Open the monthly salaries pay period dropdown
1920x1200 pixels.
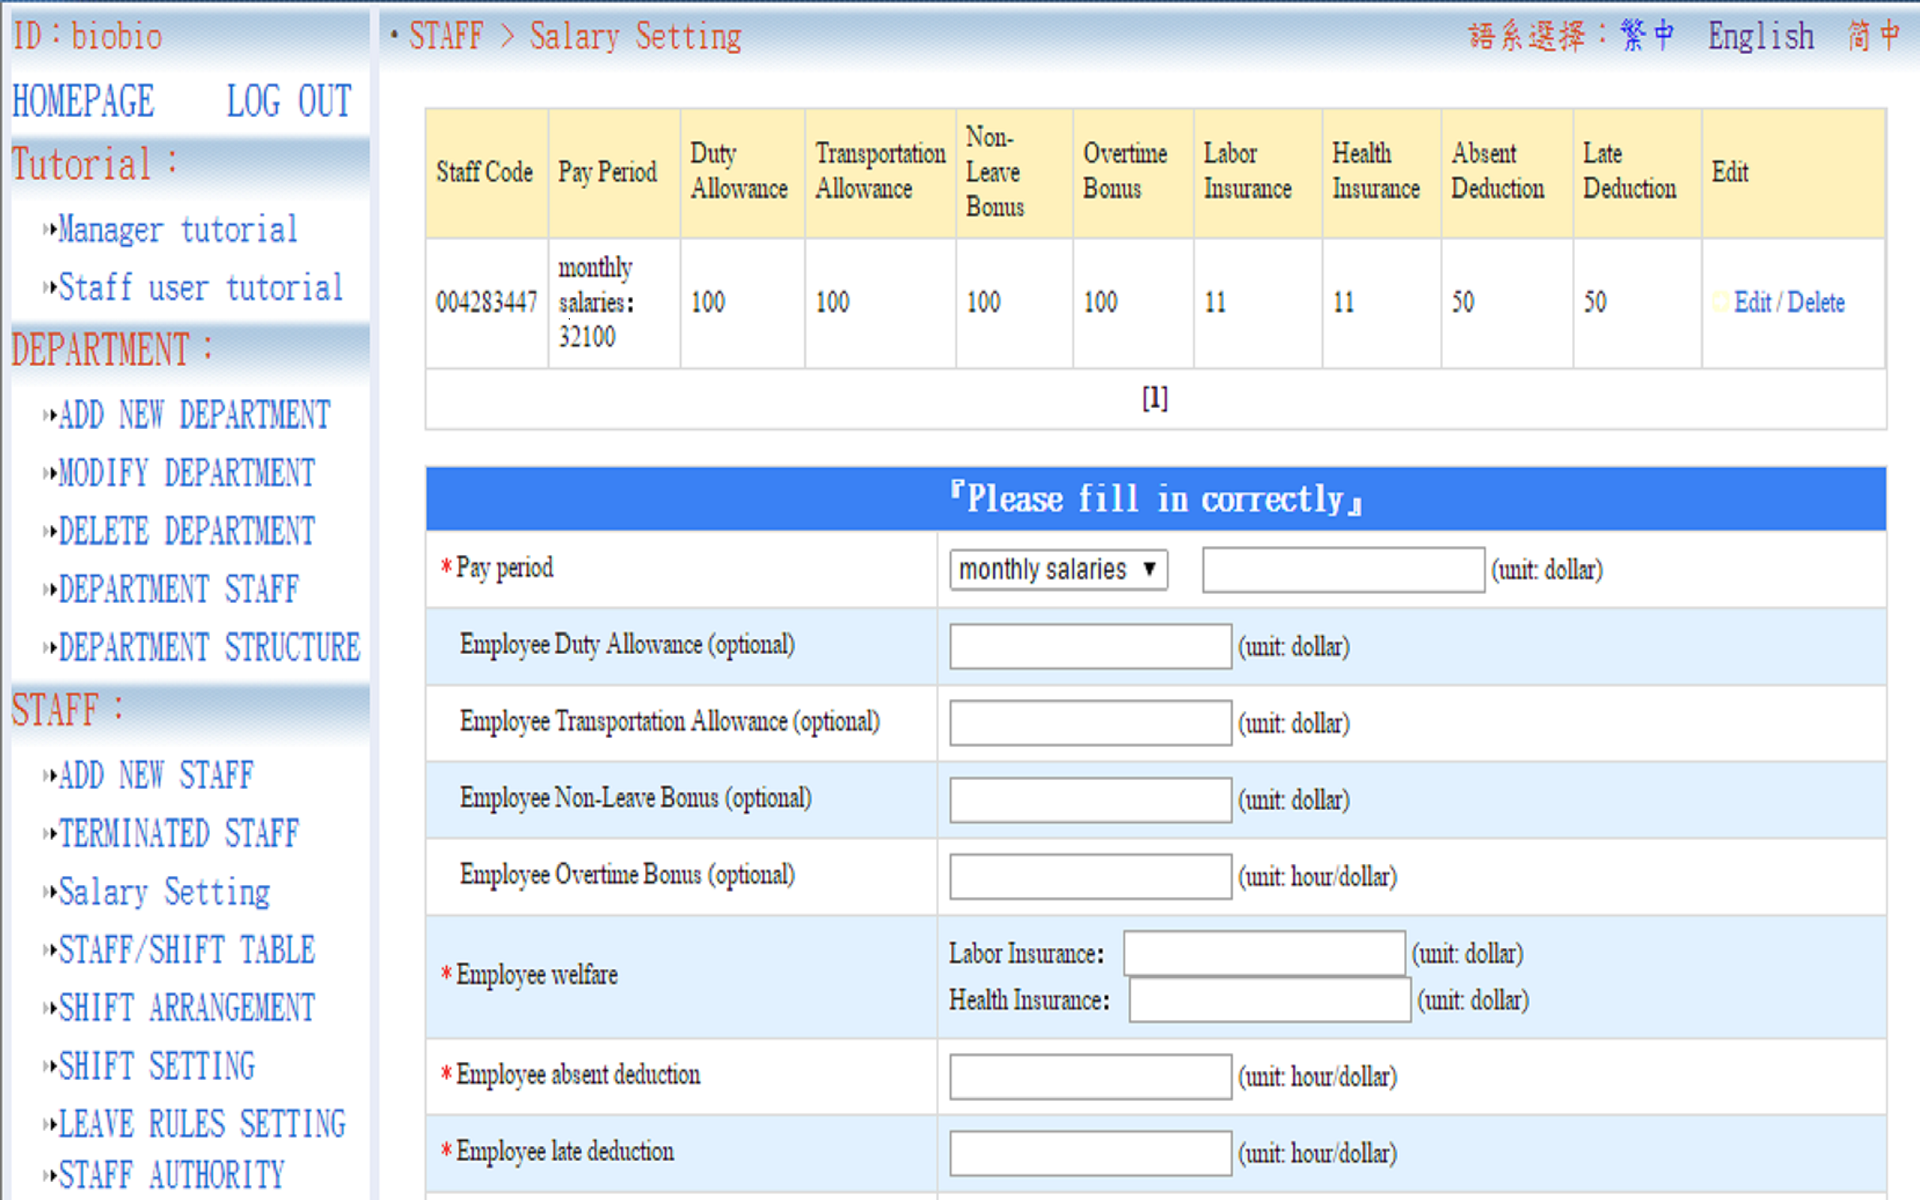(1057, 570)
